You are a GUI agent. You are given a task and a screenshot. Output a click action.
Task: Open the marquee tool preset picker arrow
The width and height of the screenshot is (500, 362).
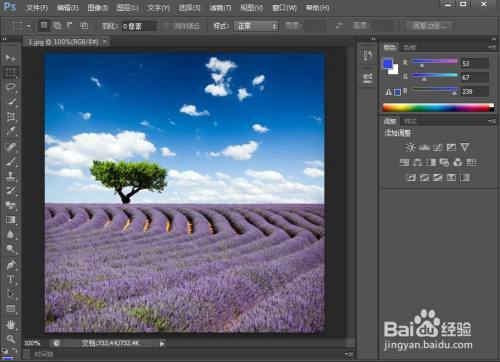coord(29,26)
